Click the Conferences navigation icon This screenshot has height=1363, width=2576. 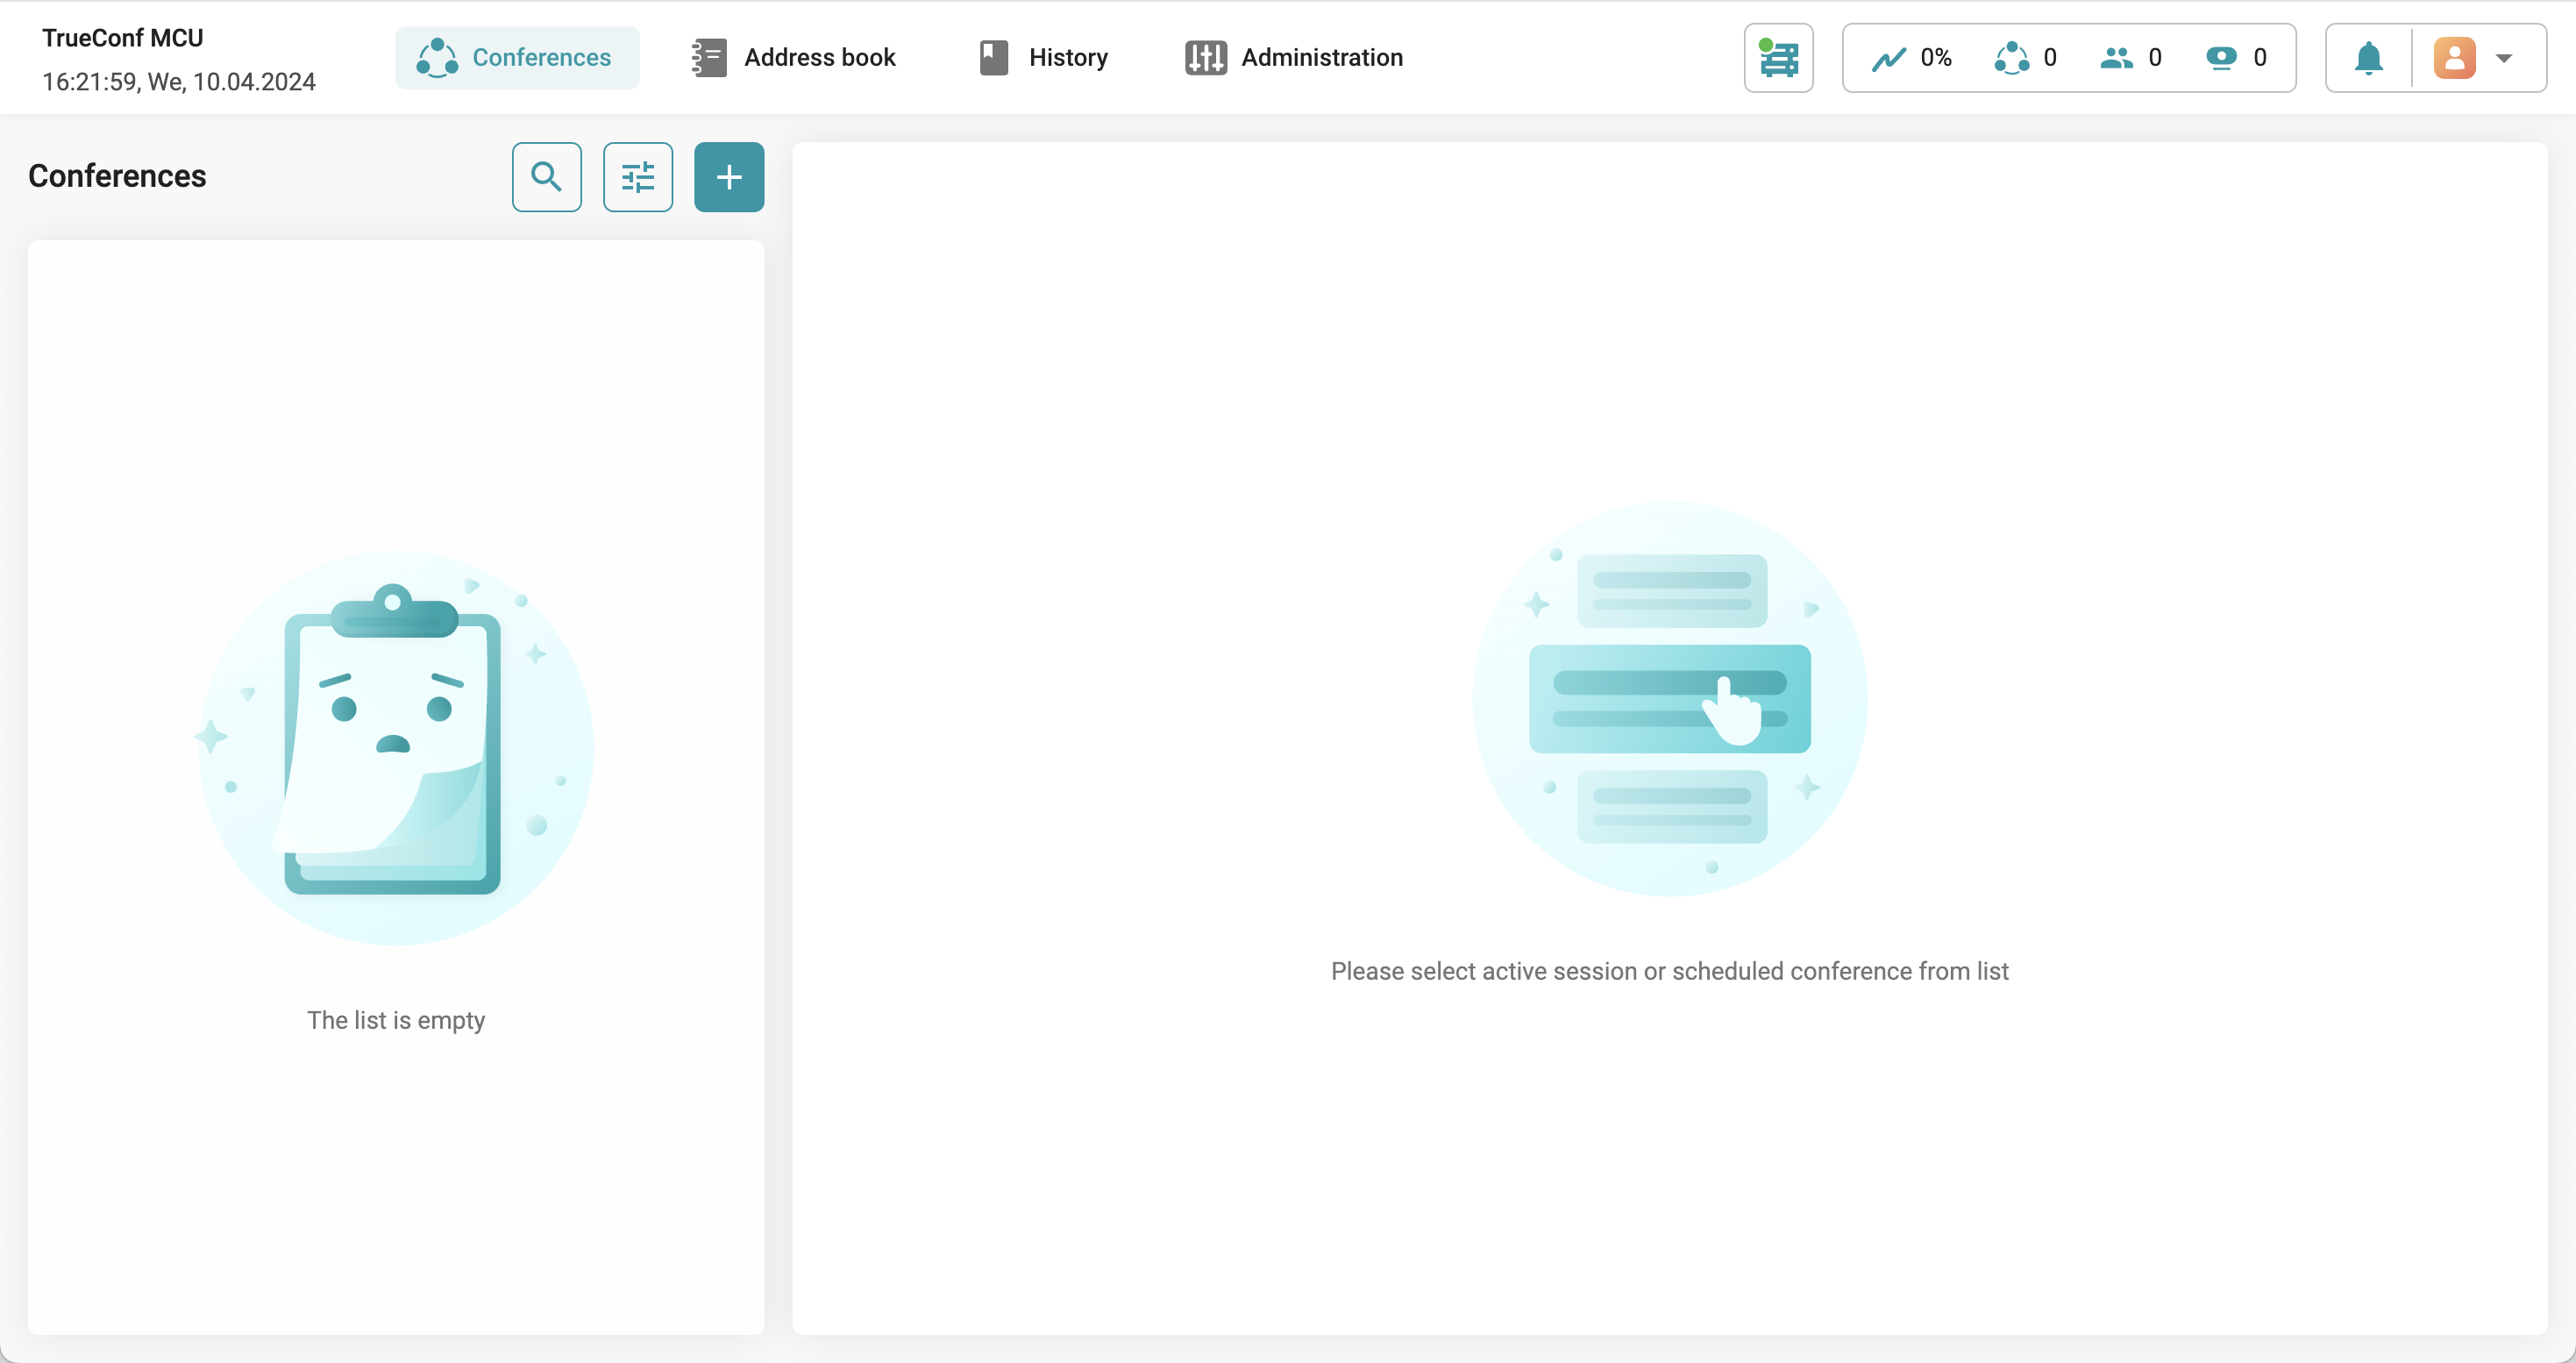438,58
